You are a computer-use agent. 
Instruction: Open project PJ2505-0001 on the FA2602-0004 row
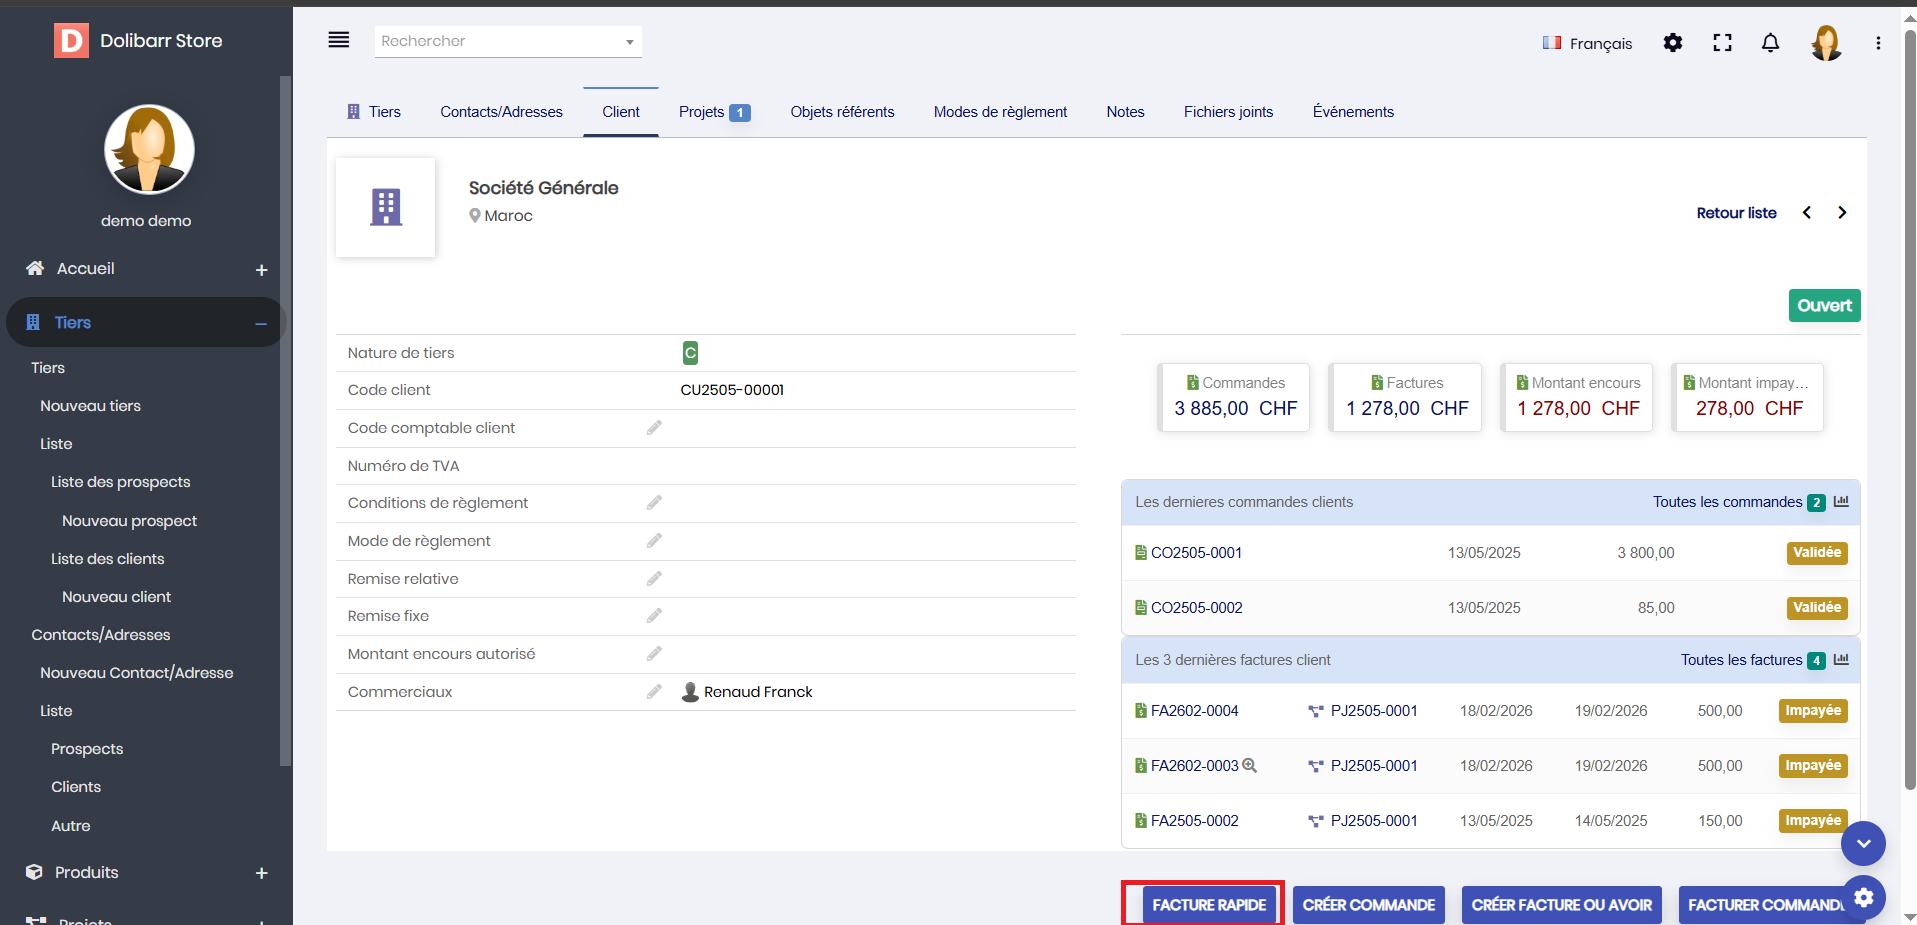point(1374,711)
